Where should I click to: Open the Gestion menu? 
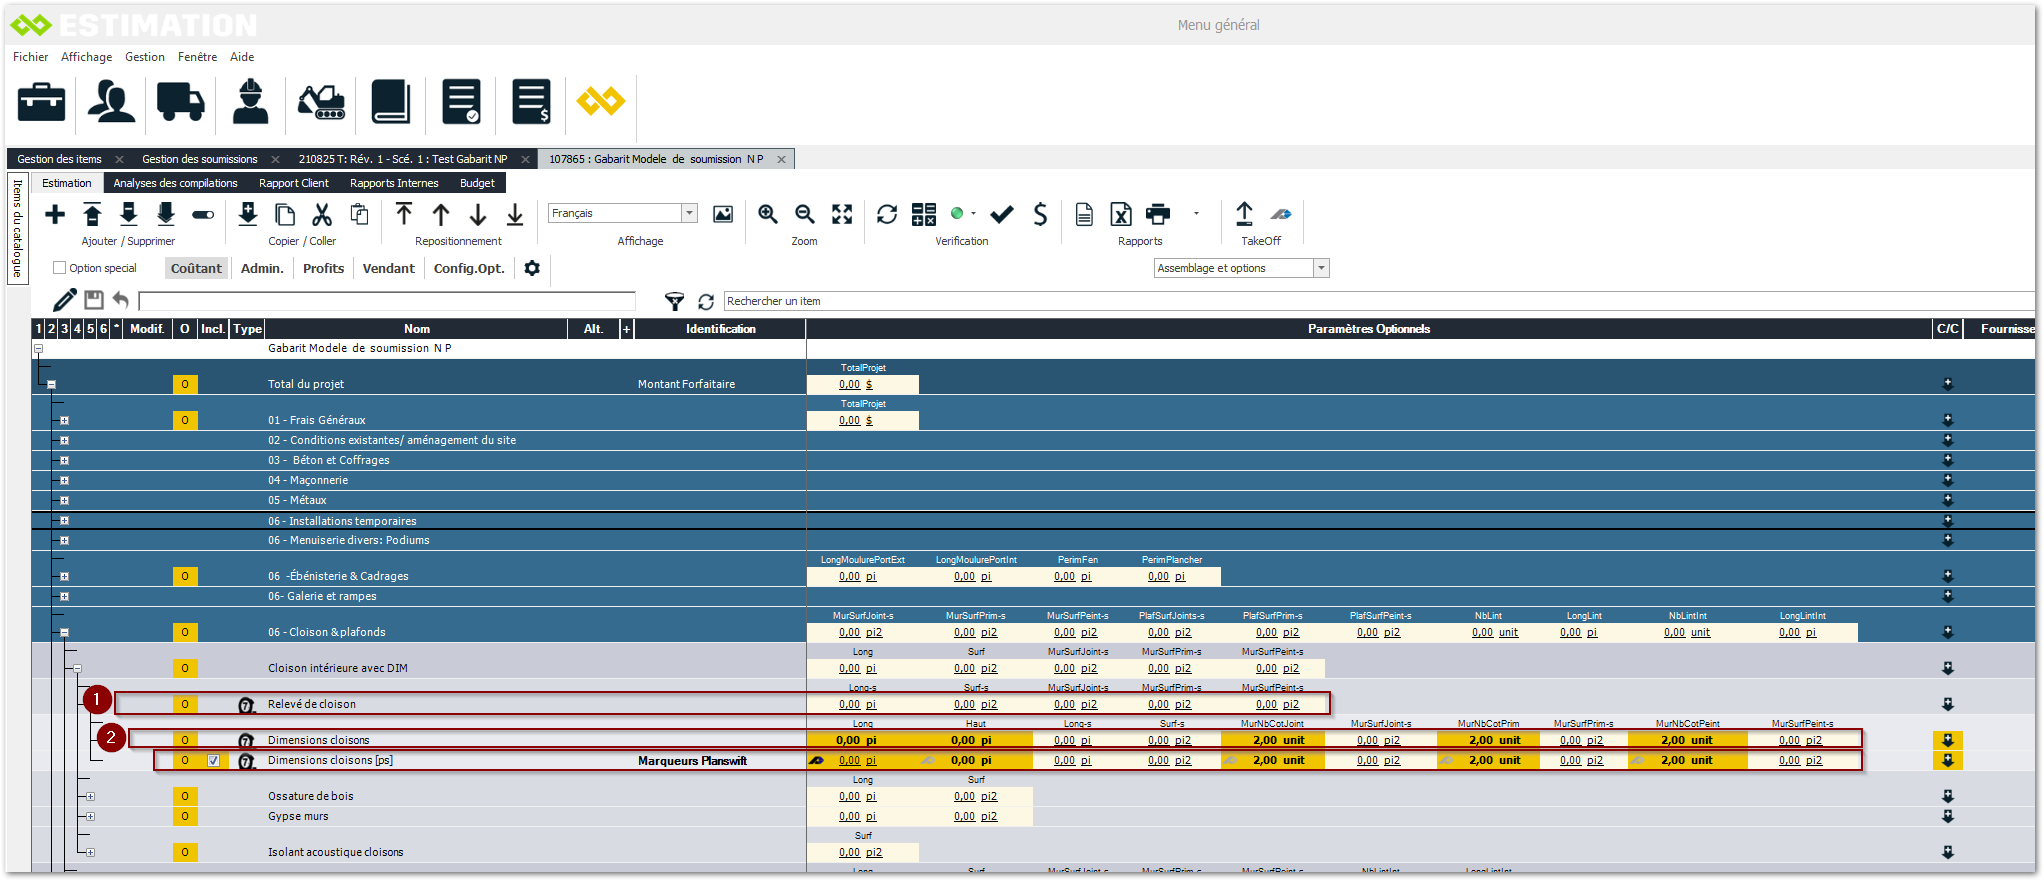(x=145, y=57)
